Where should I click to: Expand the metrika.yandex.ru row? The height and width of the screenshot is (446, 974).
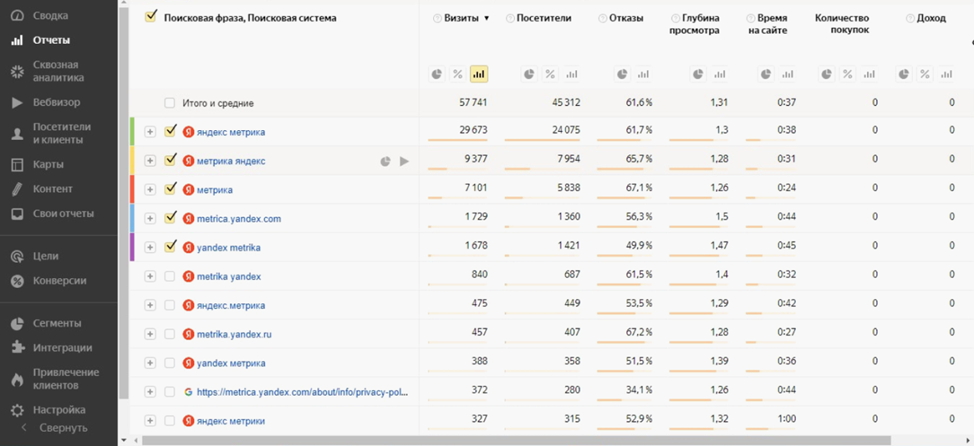point(150,334)
